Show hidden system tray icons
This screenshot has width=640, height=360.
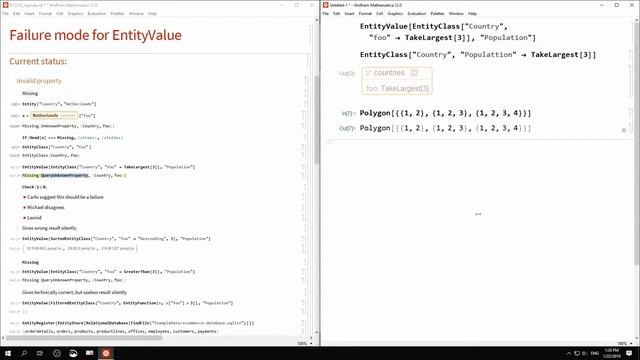click(569, 353)
